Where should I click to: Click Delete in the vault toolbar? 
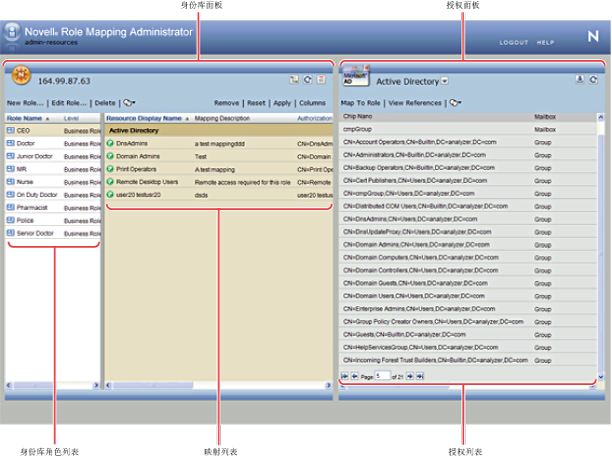pos(105,103)
